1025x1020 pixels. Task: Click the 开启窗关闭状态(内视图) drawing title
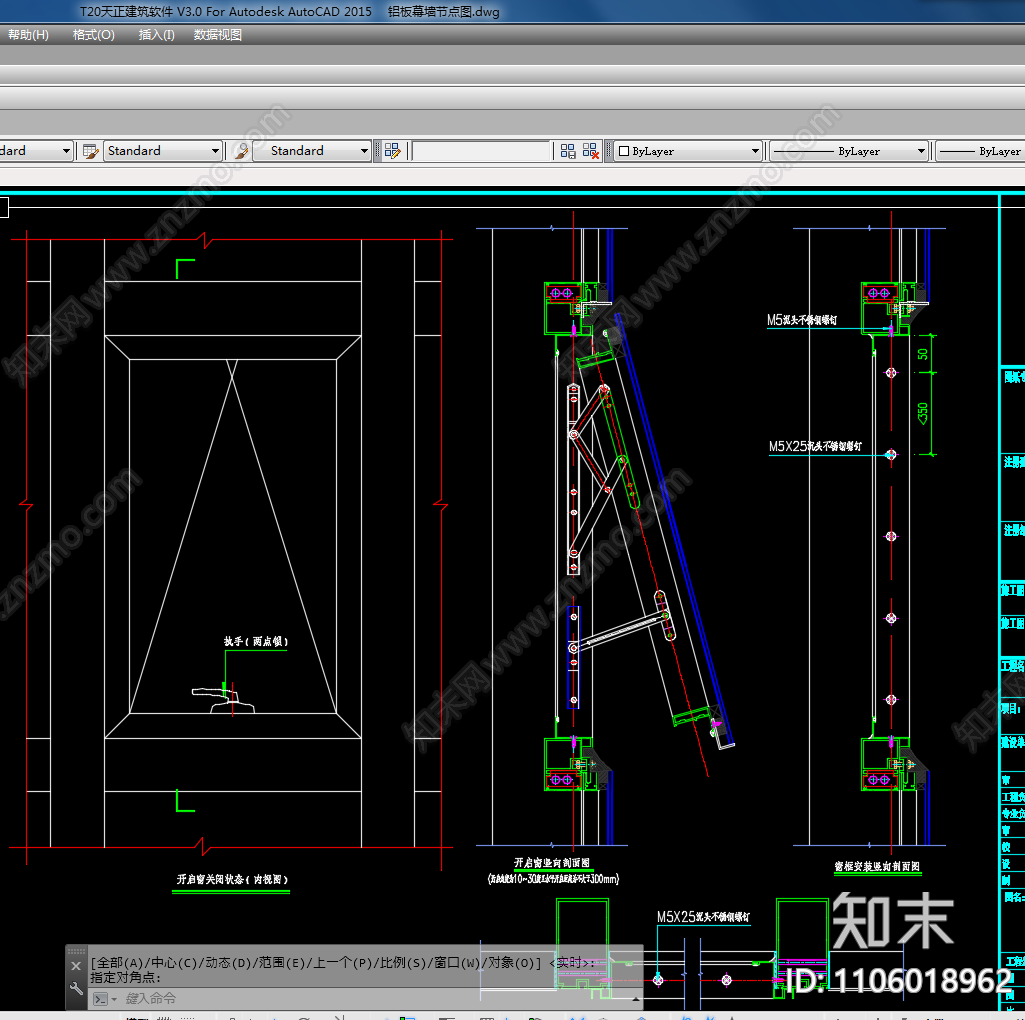tap(232, 879)
